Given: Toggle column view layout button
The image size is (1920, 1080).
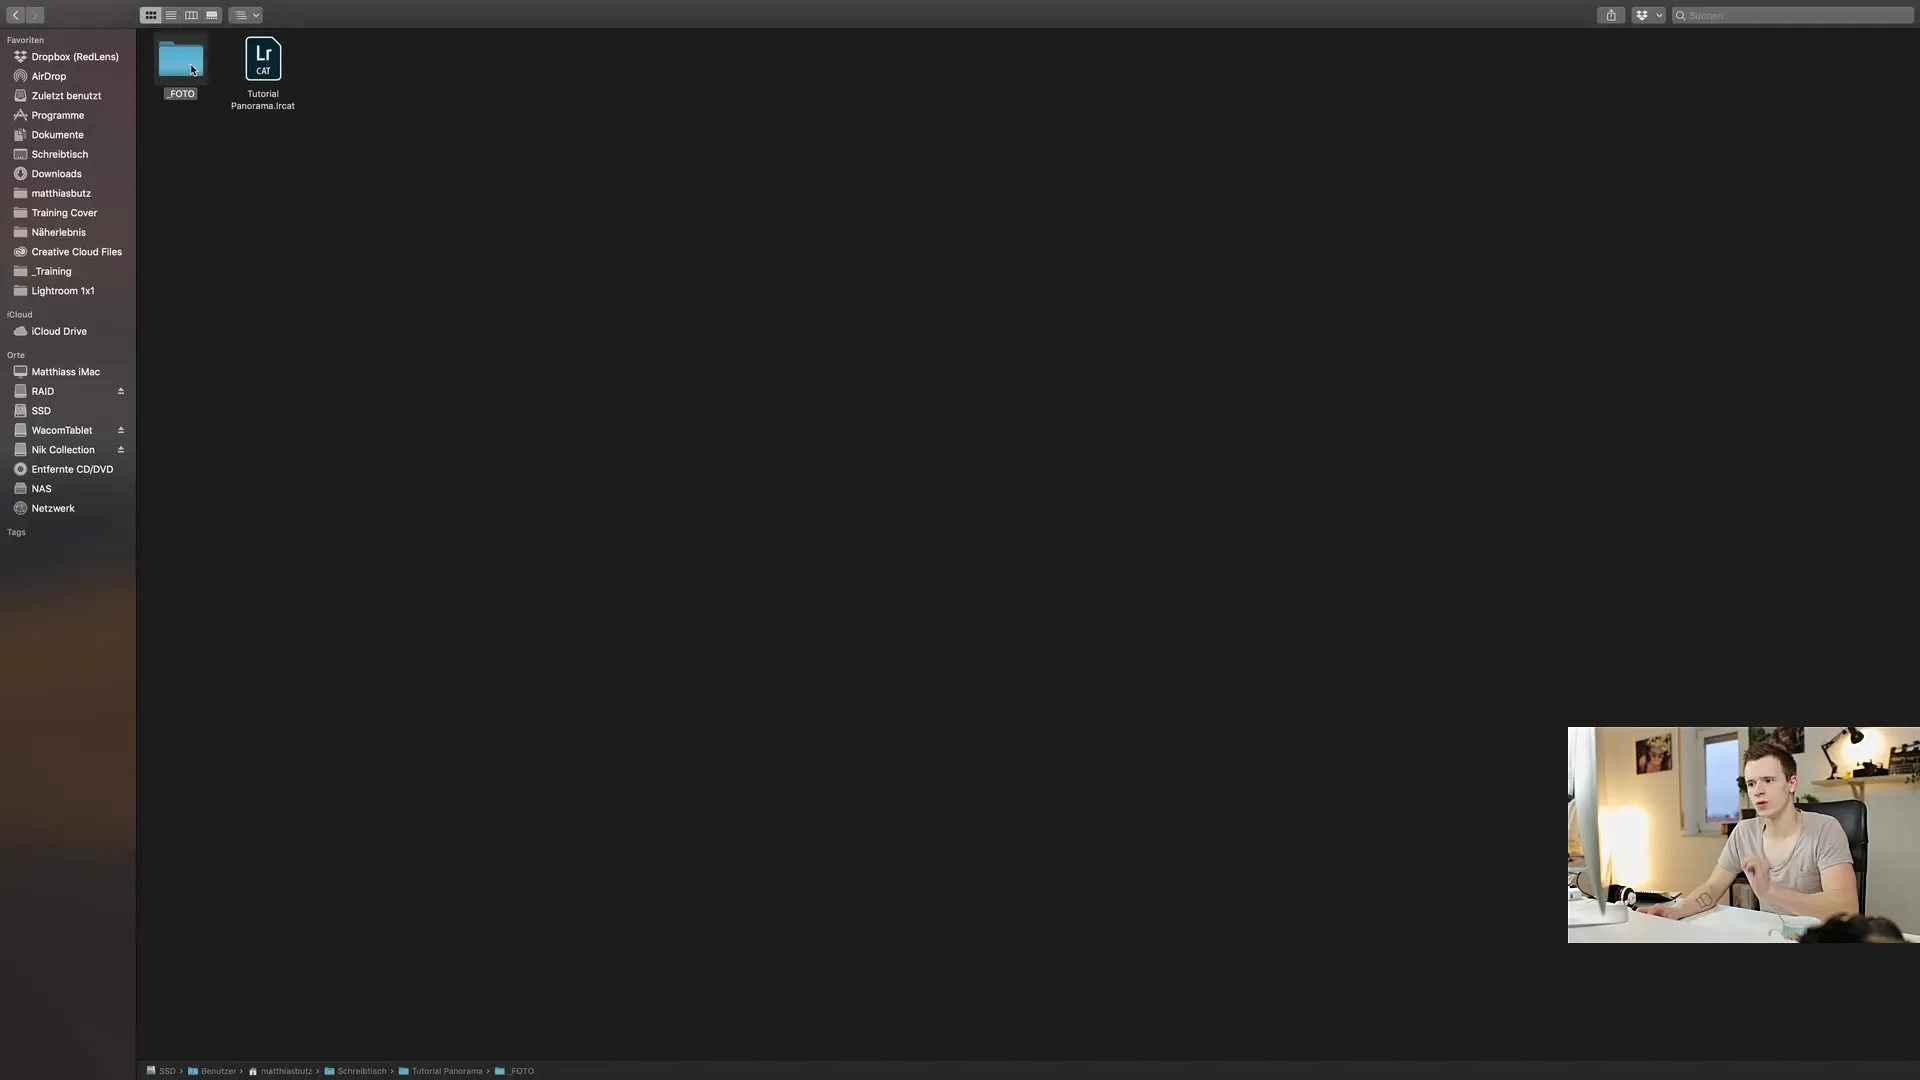Looking at the screenshot, I should 191,15.
